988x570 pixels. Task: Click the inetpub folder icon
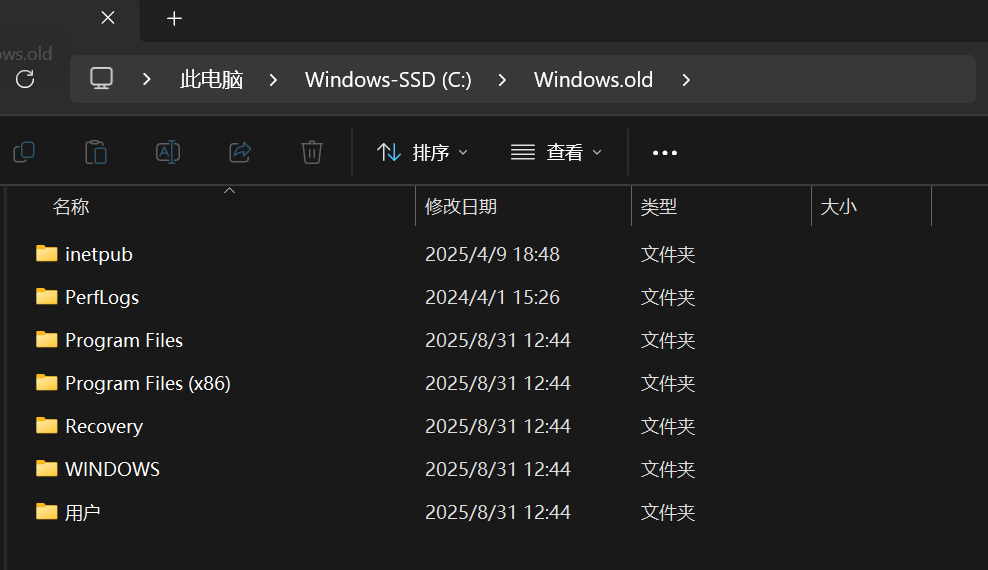[46, 254]
